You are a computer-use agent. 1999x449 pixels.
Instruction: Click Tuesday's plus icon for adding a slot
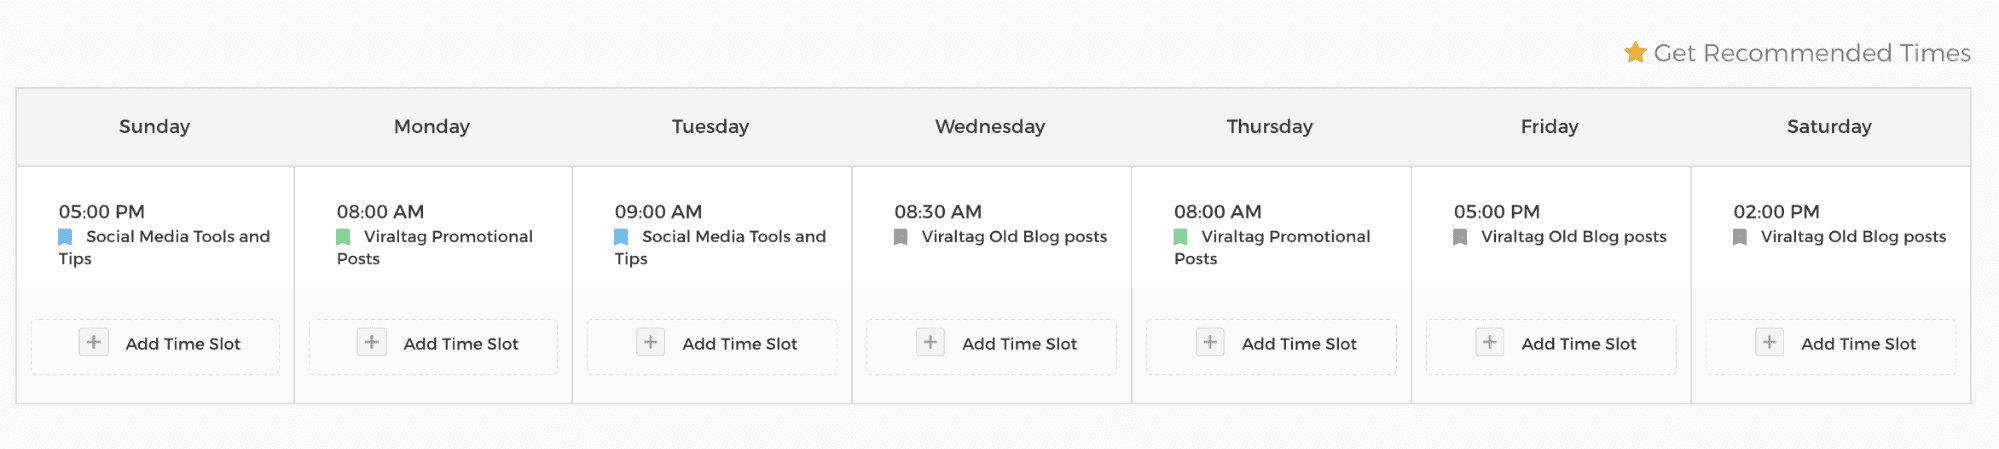click(x=650, y=342)
